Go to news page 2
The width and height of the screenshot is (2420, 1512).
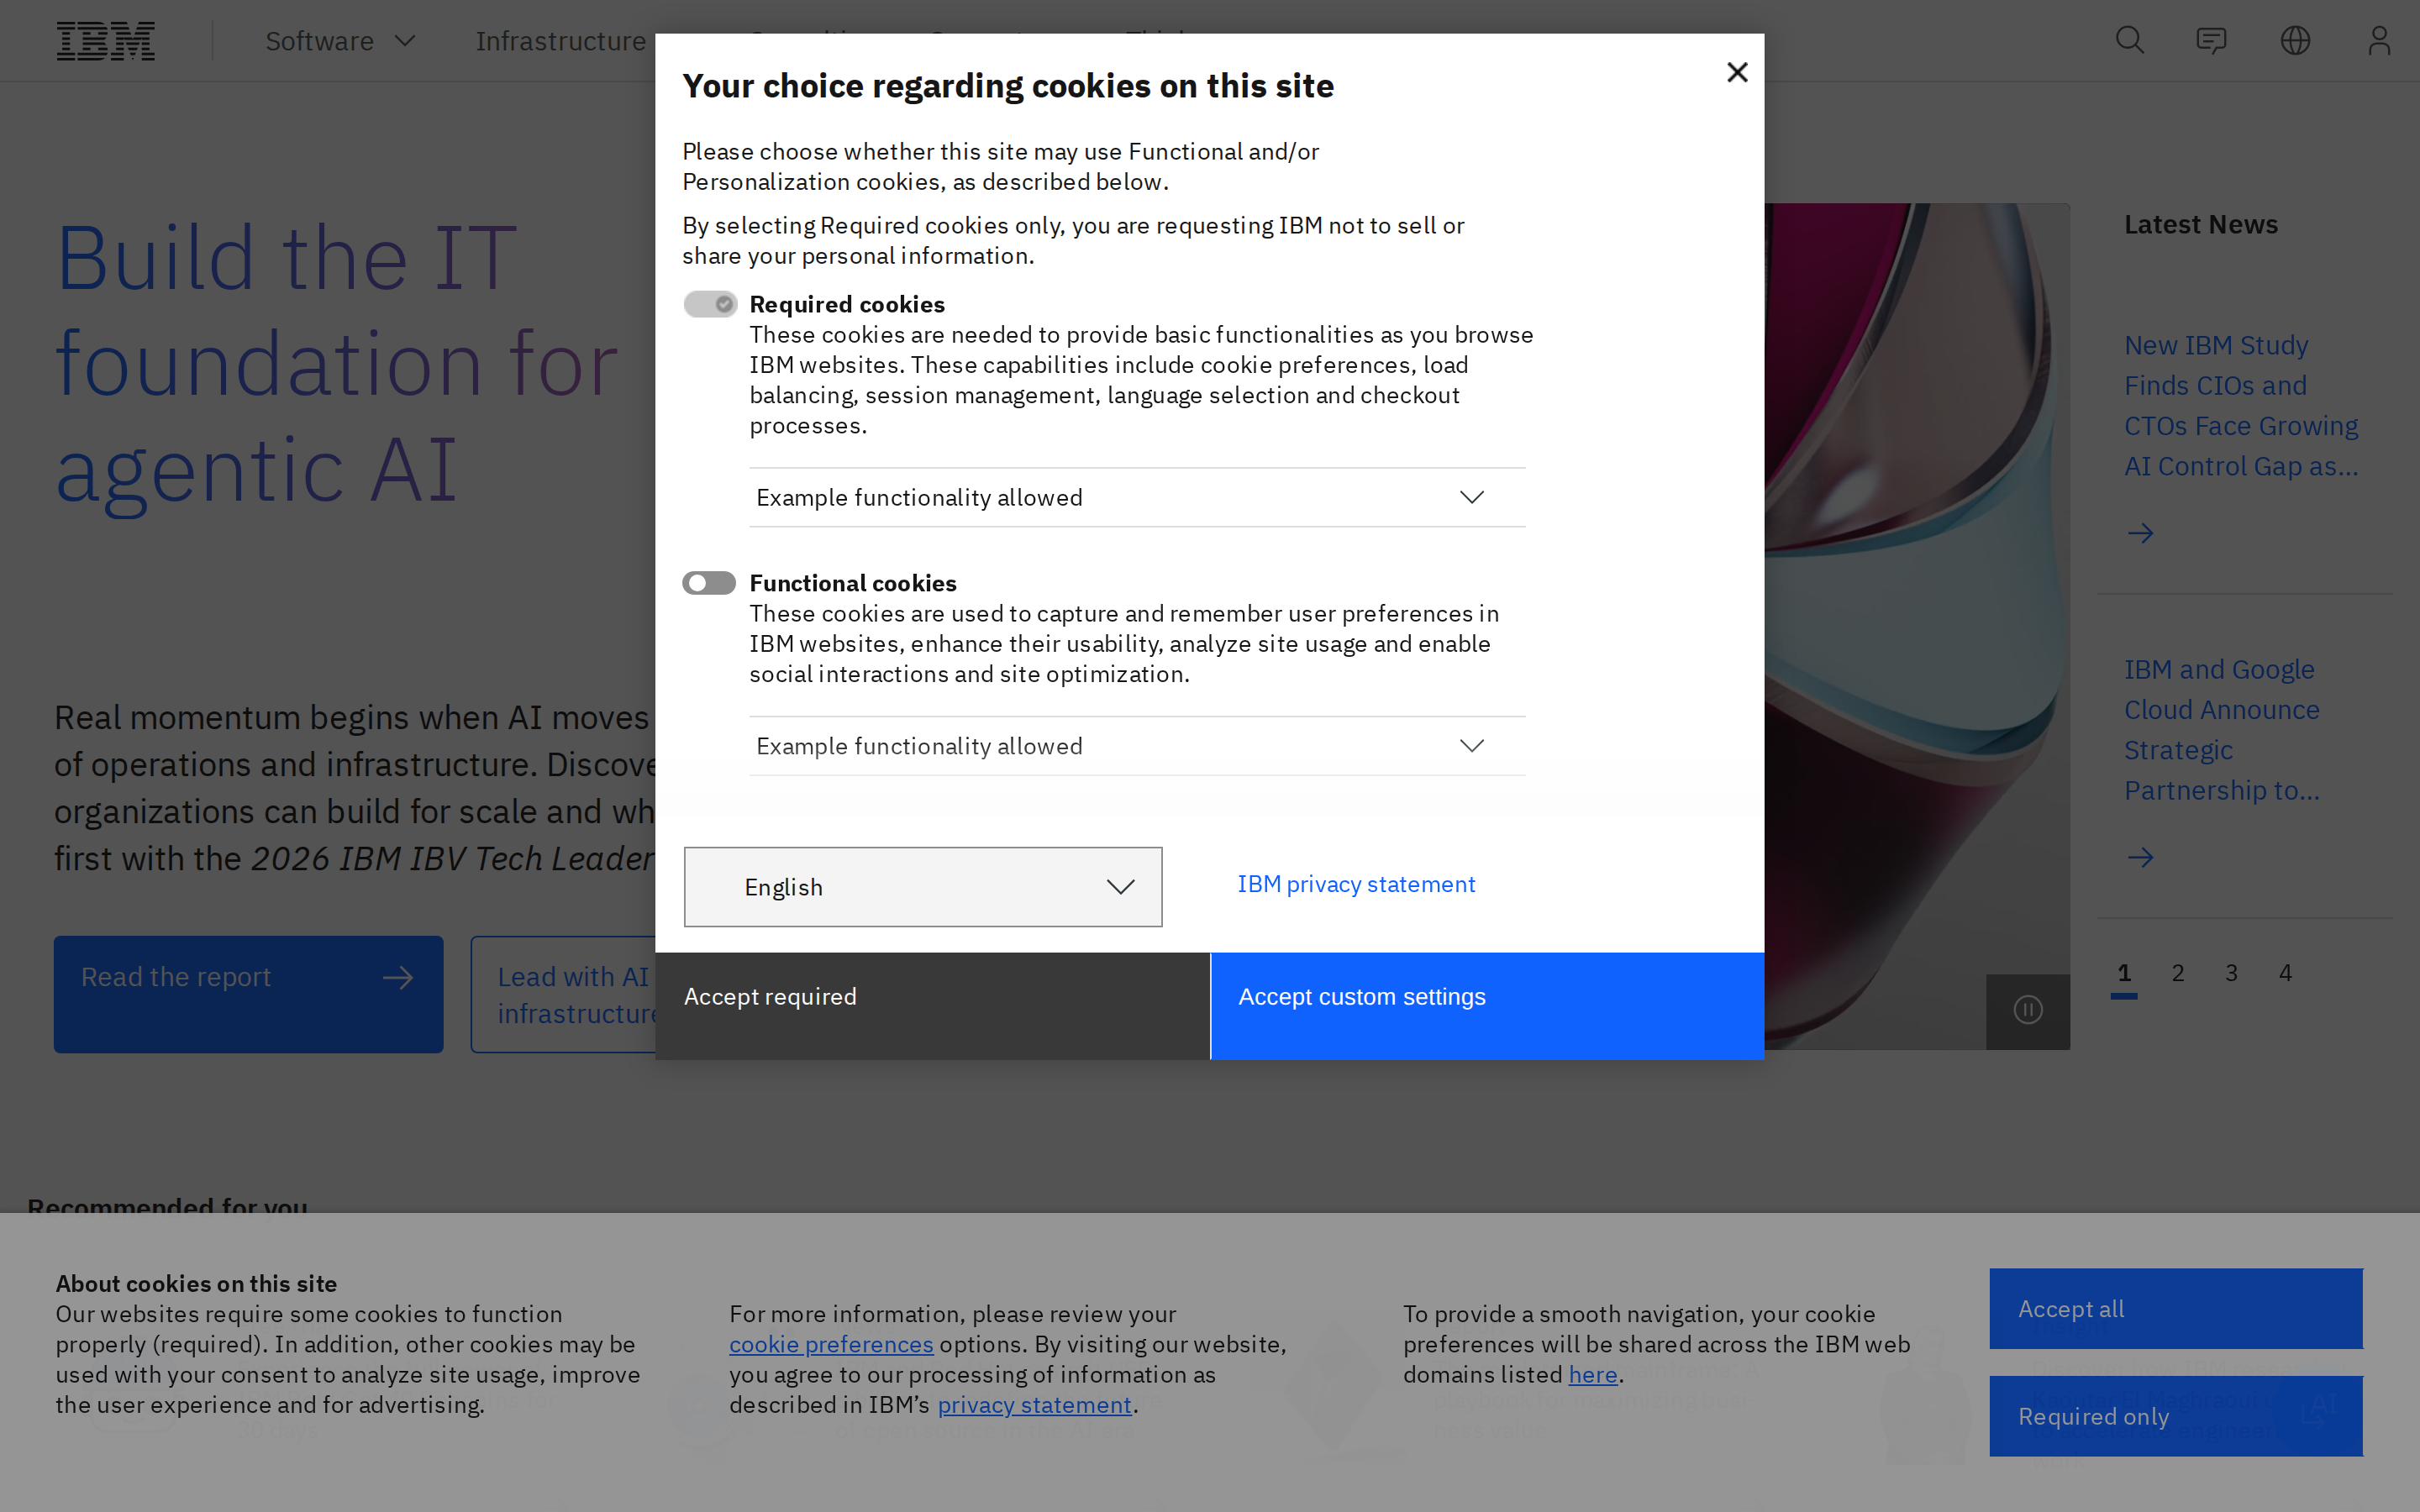tap(2178, 973)
